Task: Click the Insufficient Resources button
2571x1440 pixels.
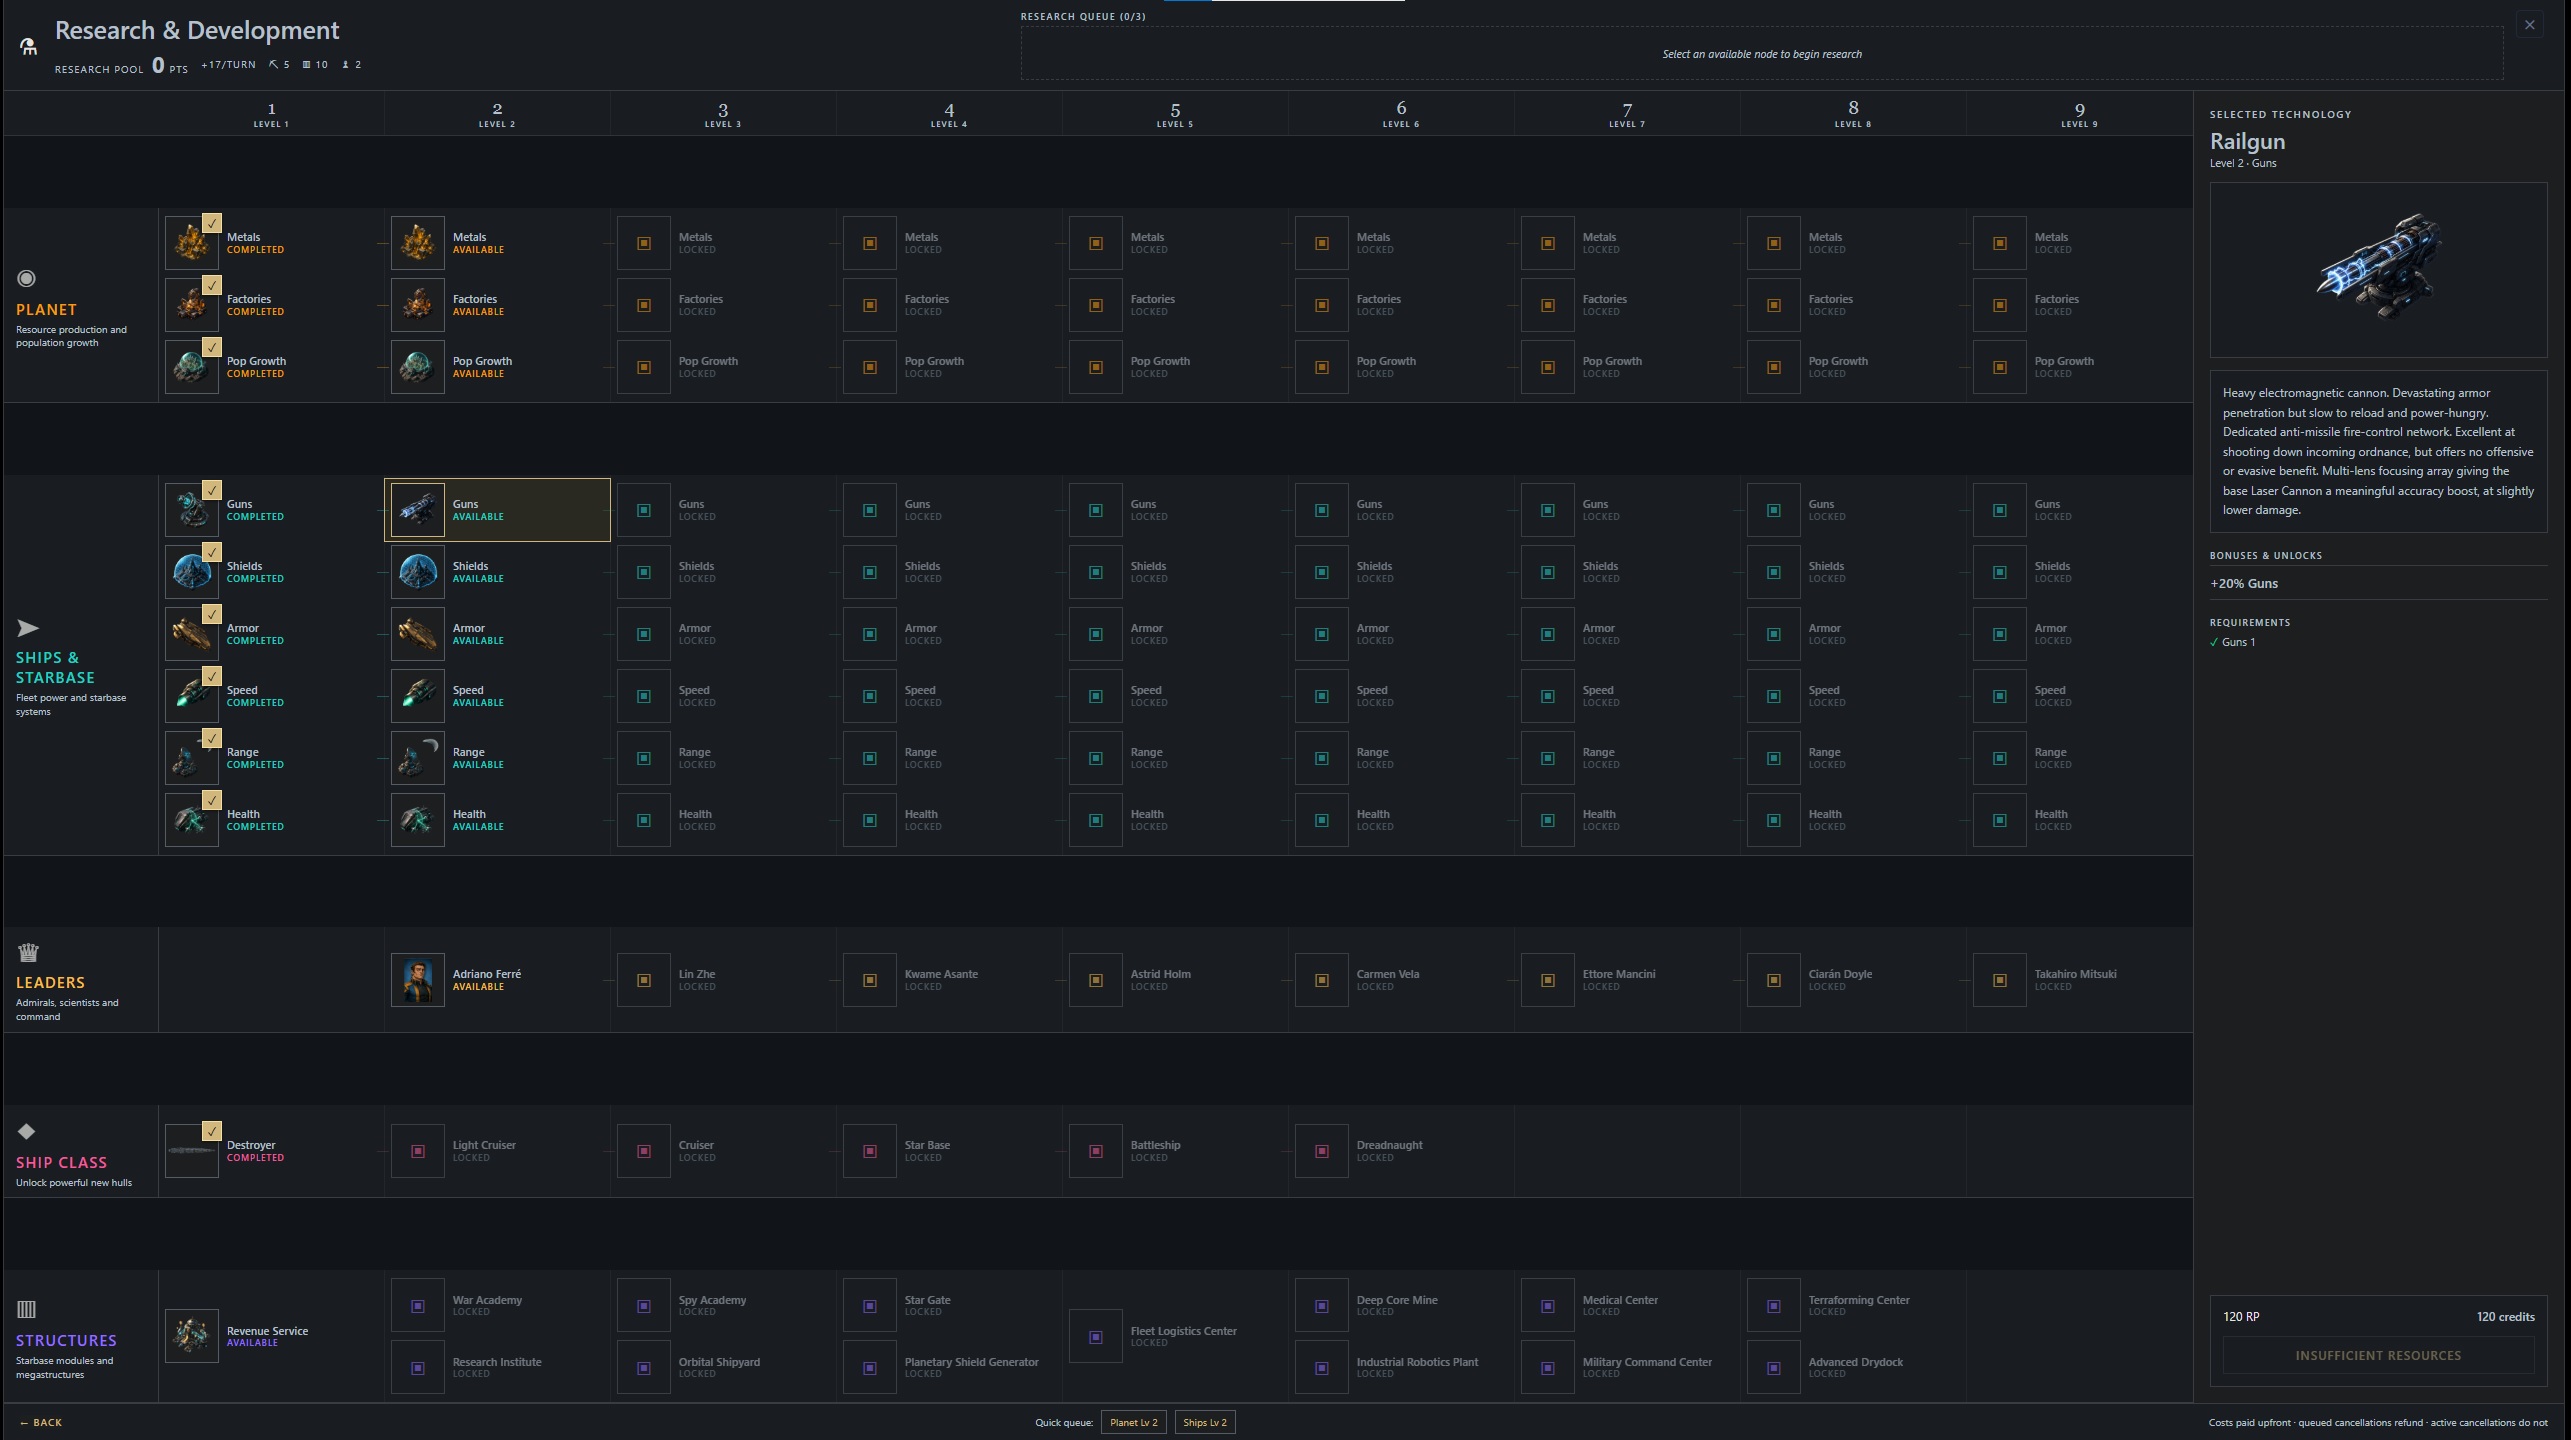Action: pyautogui.click(x=2377, y=1356)
